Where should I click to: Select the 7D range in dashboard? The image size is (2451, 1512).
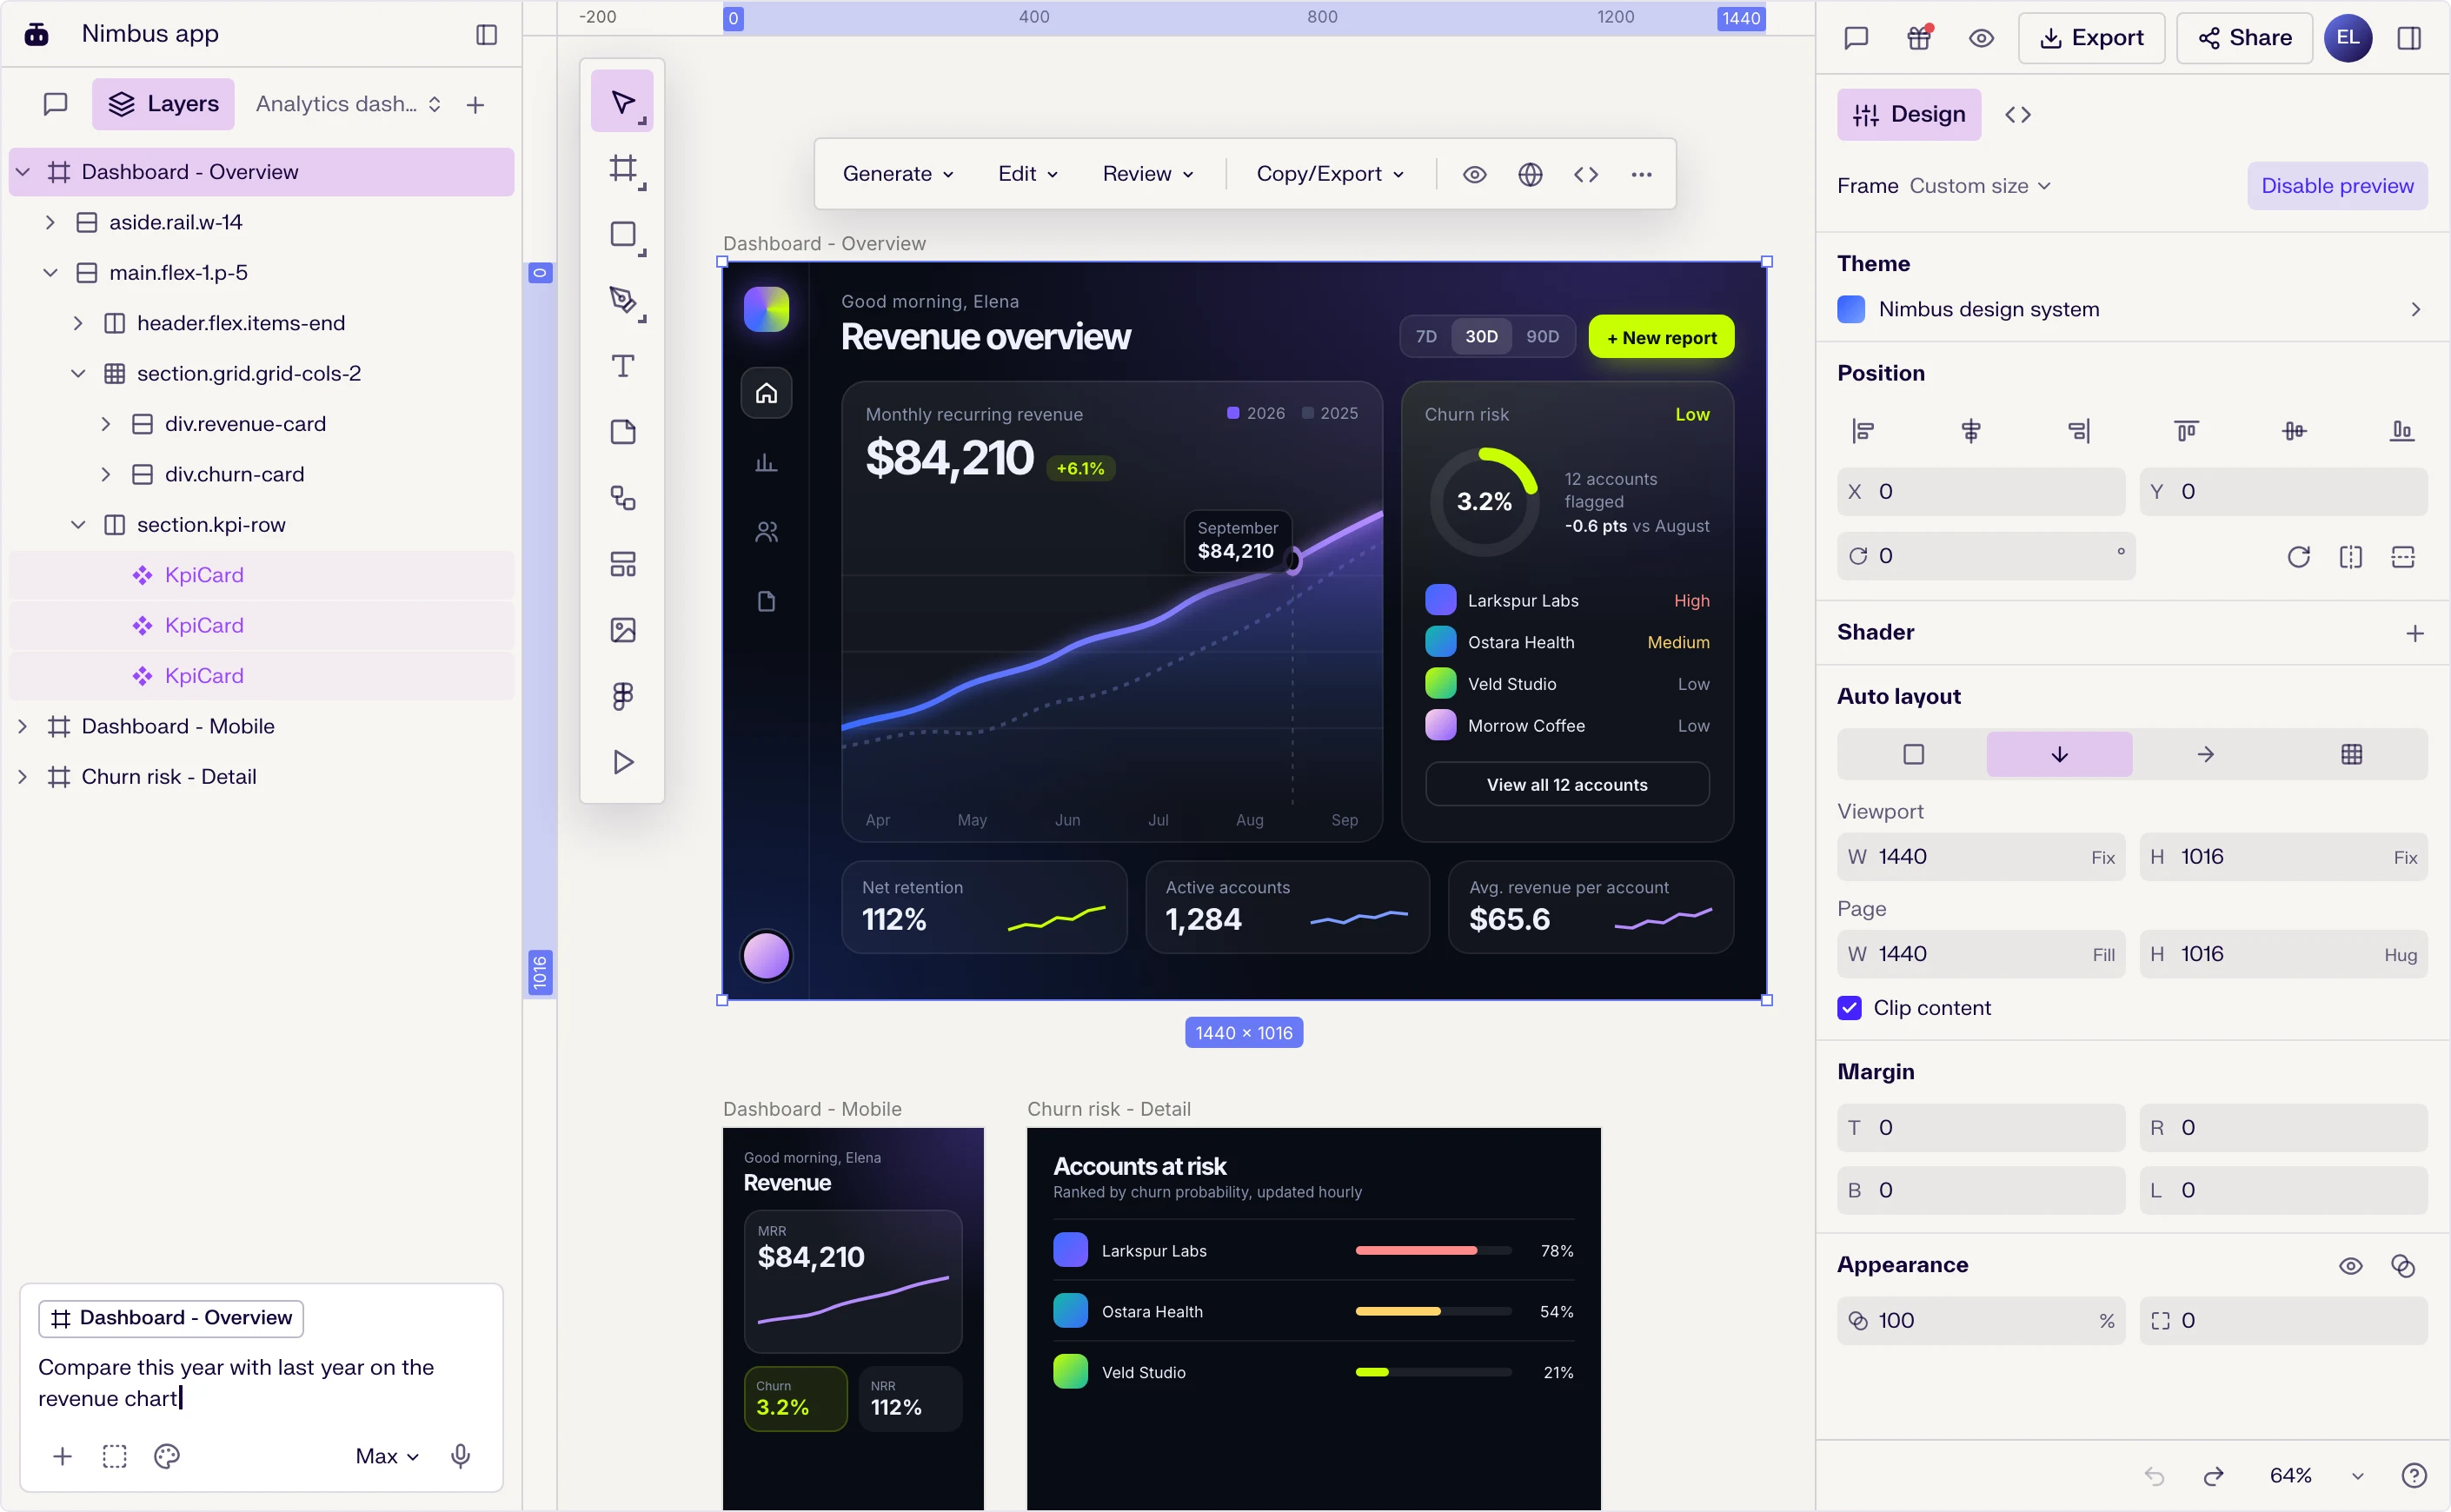pos(1426,337)
